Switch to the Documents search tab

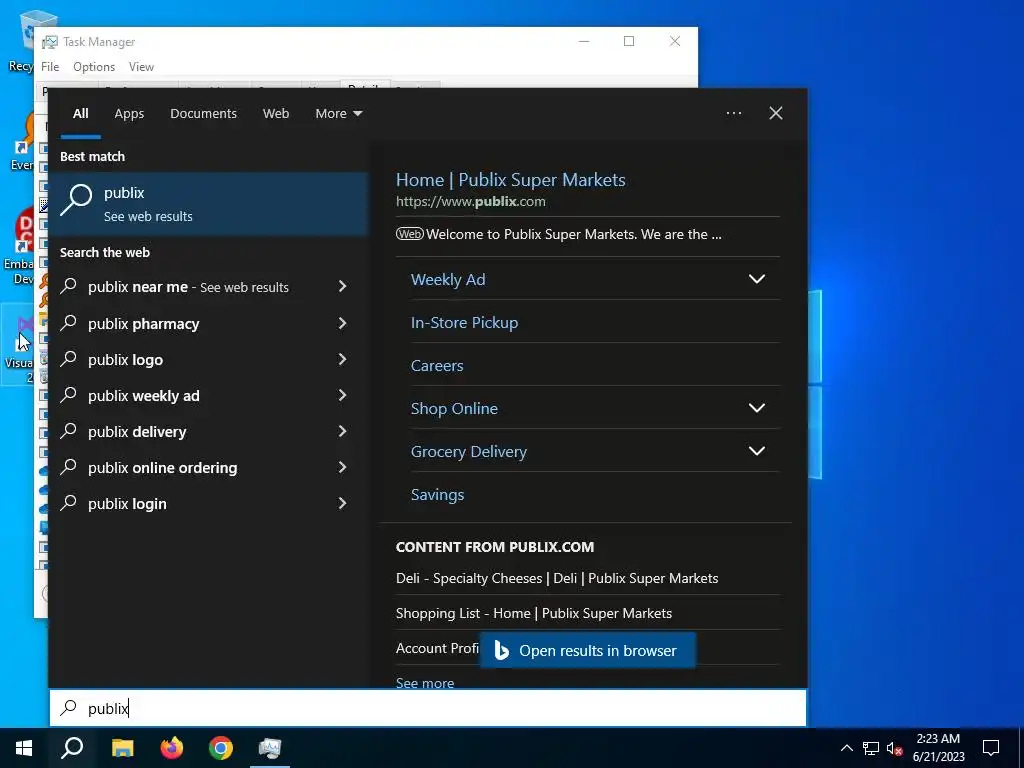(203, 113)
